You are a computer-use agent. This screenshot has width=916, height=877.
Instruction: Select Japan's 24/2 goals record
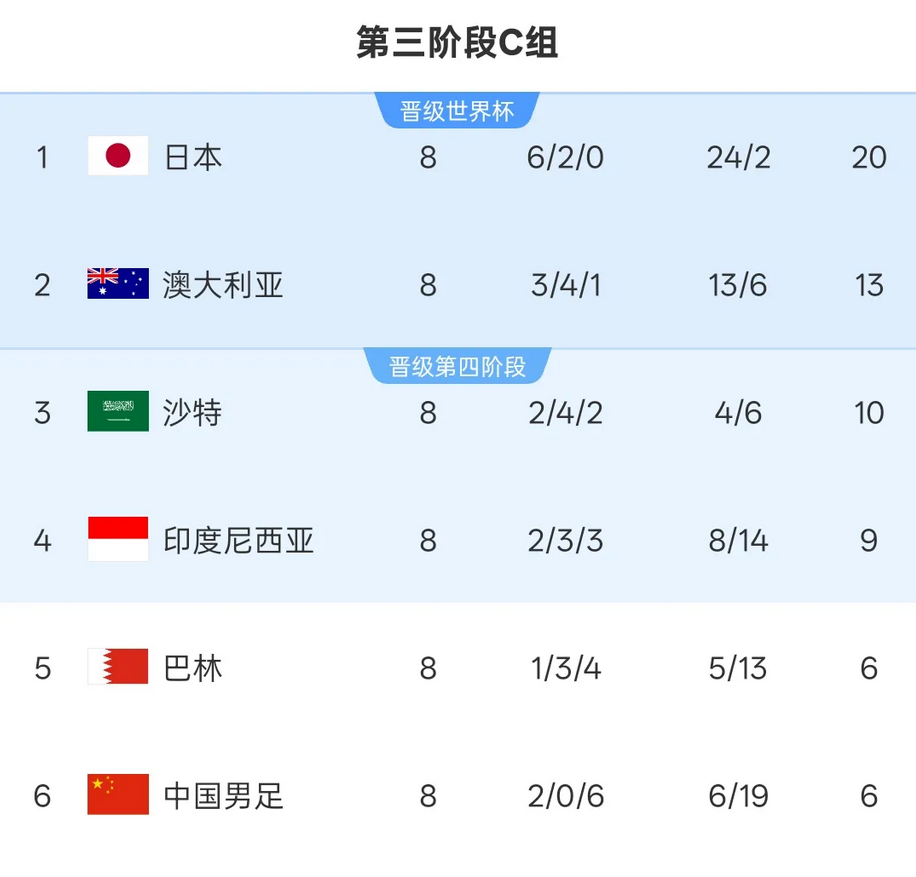(x=738, y=158)
